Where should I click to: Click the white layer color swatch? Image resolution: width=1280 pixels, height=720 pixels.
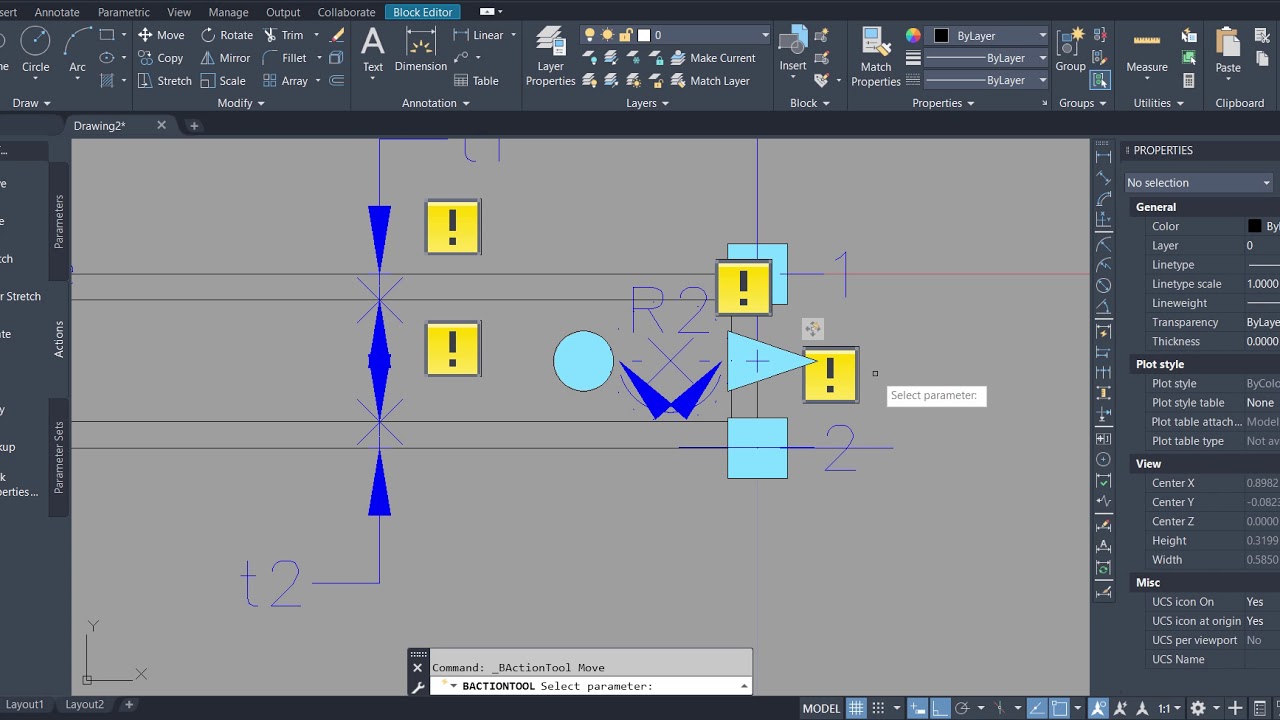643,35
